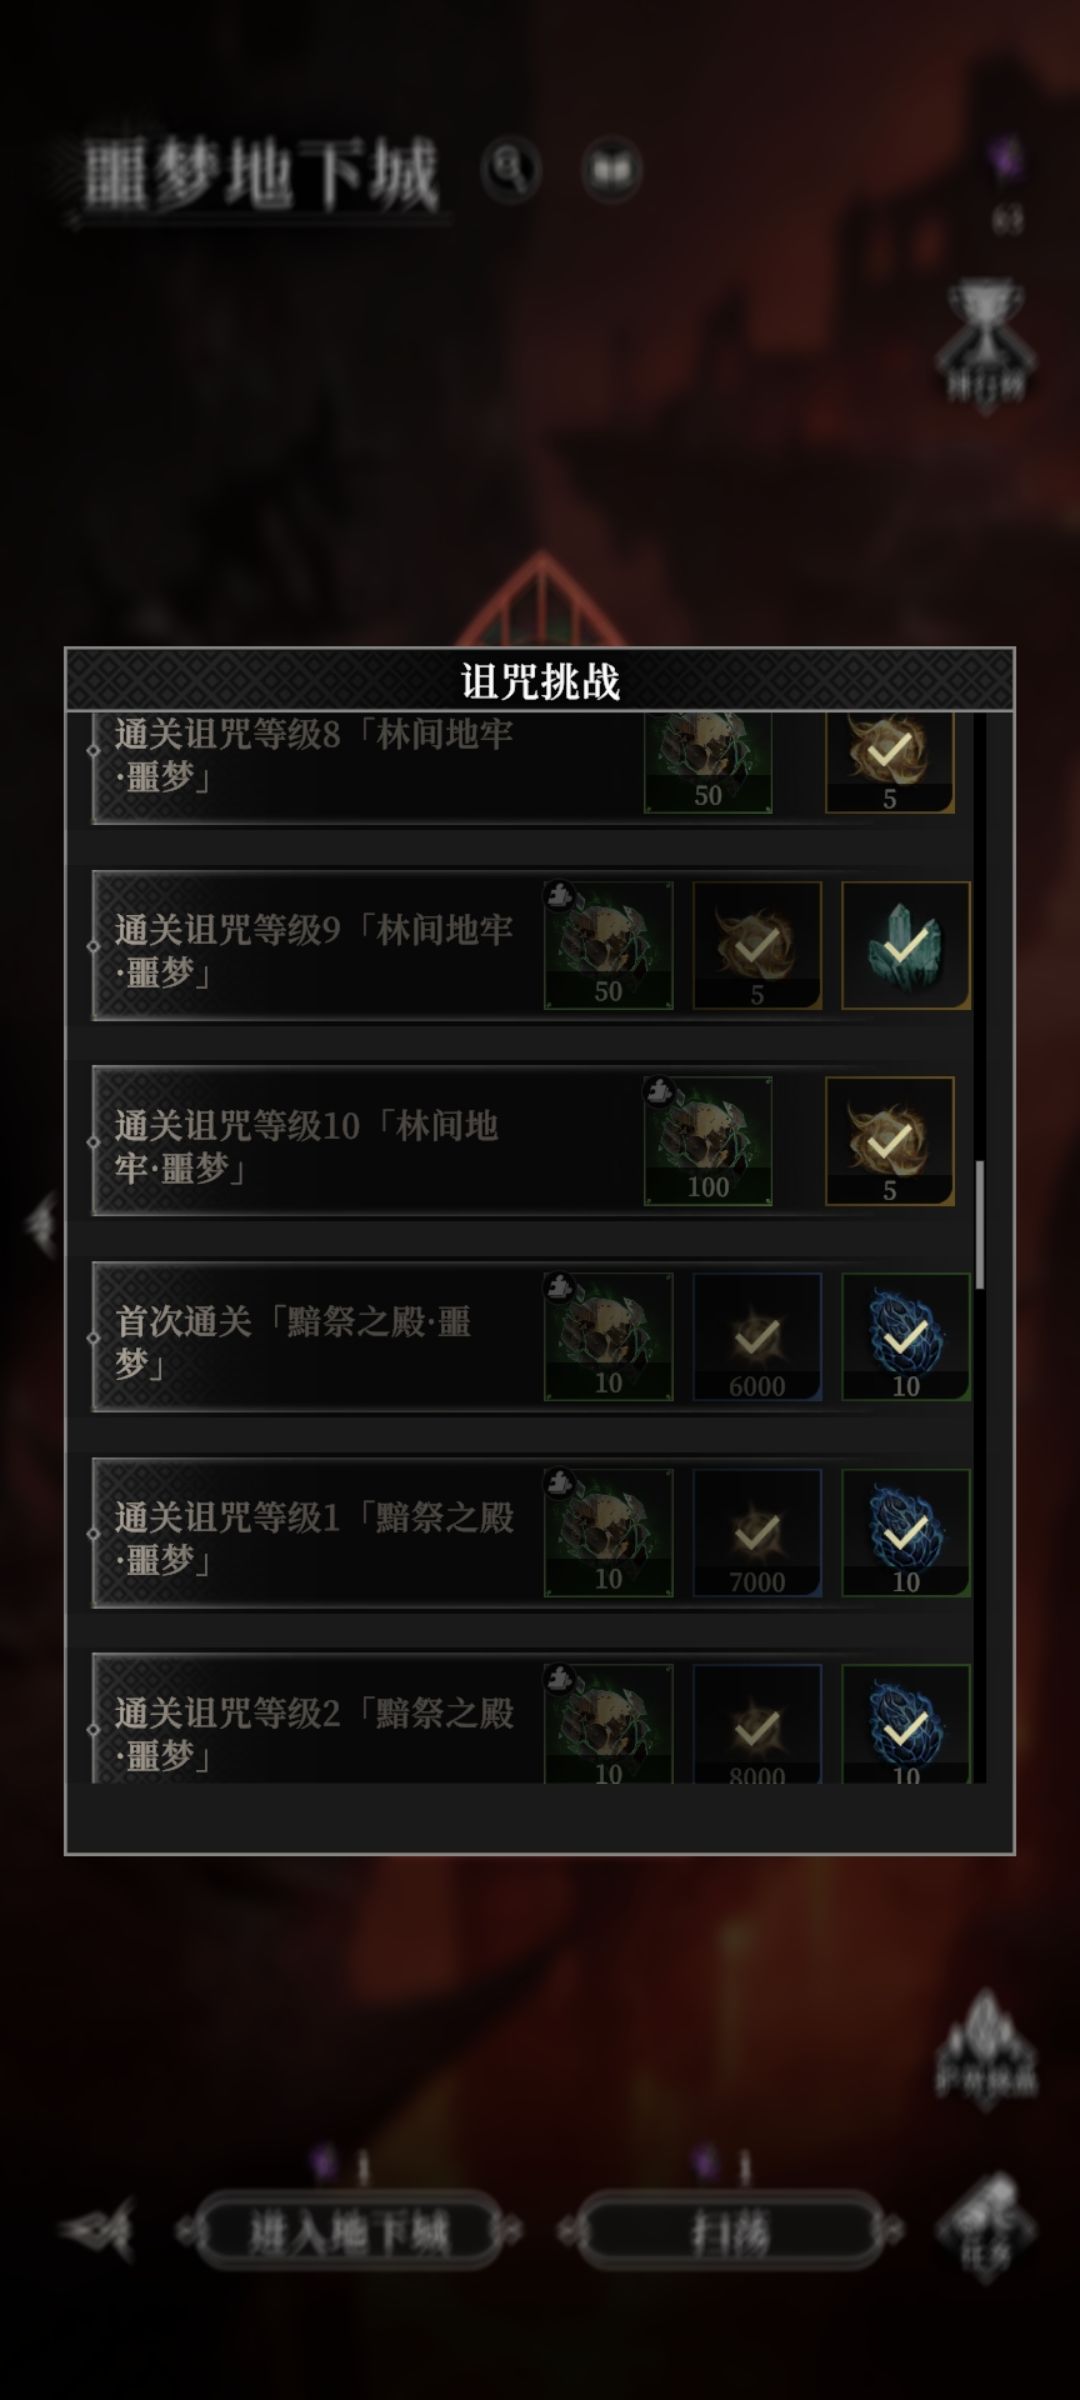Click the golden swirl reward for curse level 10
1080x2400 pixels.
(x=889, y=1141)
